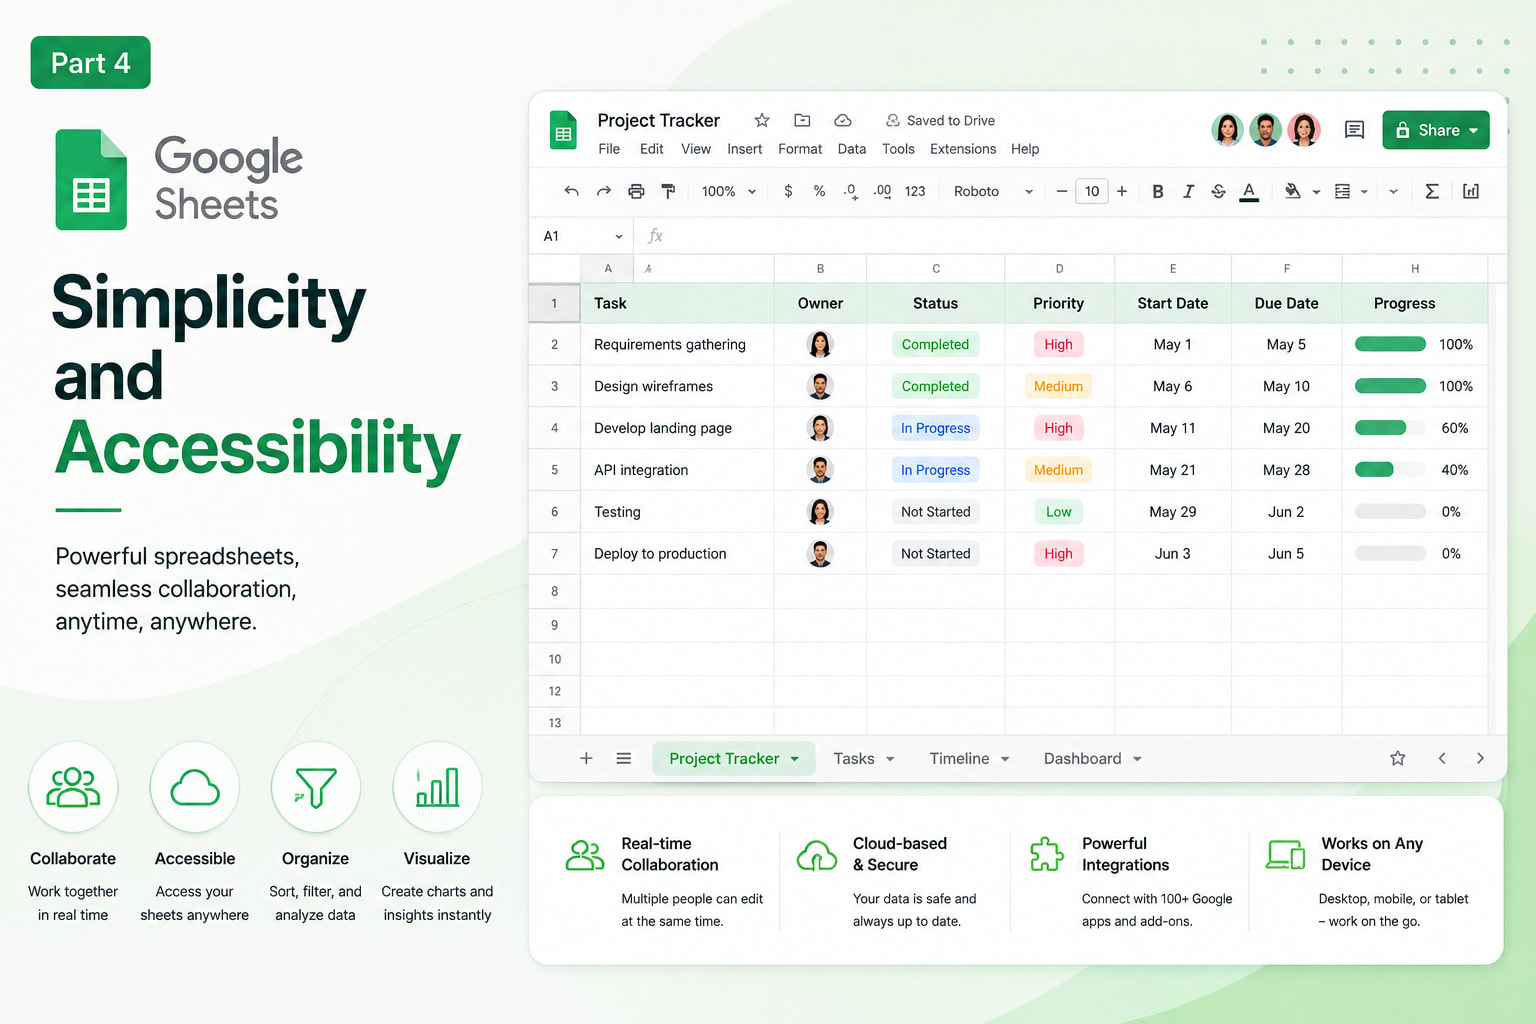
Task: Click the 60% progress bar for Develop landing page
Action: pyautogui.click(x=1390, y=428)
